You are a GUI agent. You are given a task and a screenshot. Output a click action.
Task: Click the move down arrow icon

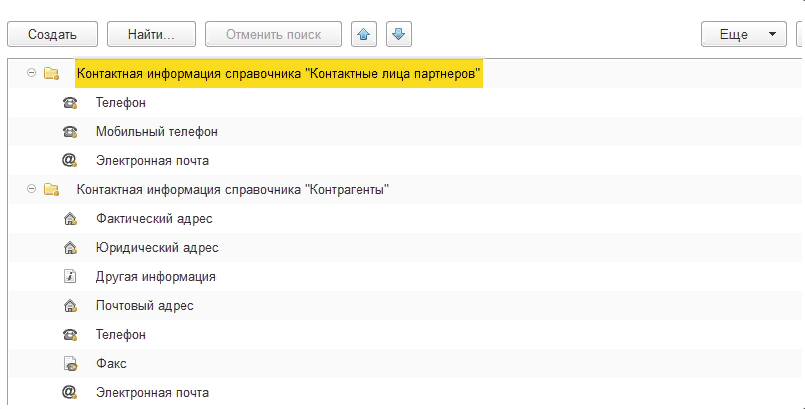(399, 35)
